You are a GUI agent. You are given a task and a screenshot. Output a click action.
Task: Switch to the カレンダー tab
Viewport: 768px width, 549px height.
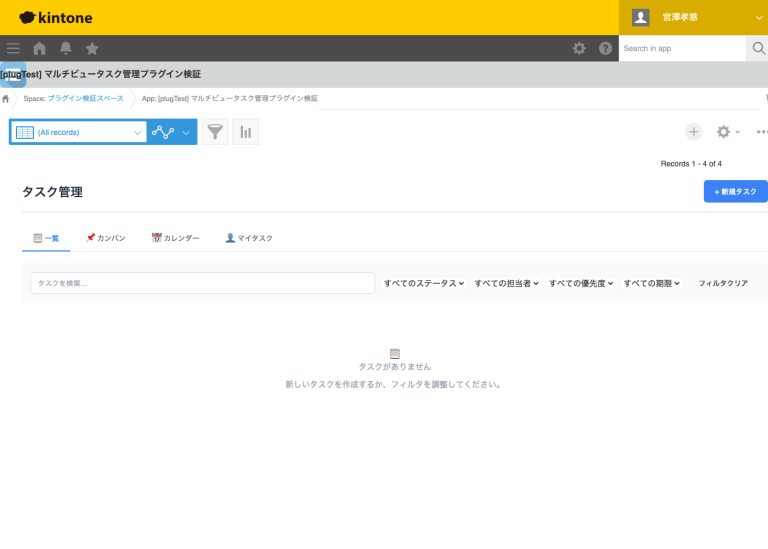(175, 238)
